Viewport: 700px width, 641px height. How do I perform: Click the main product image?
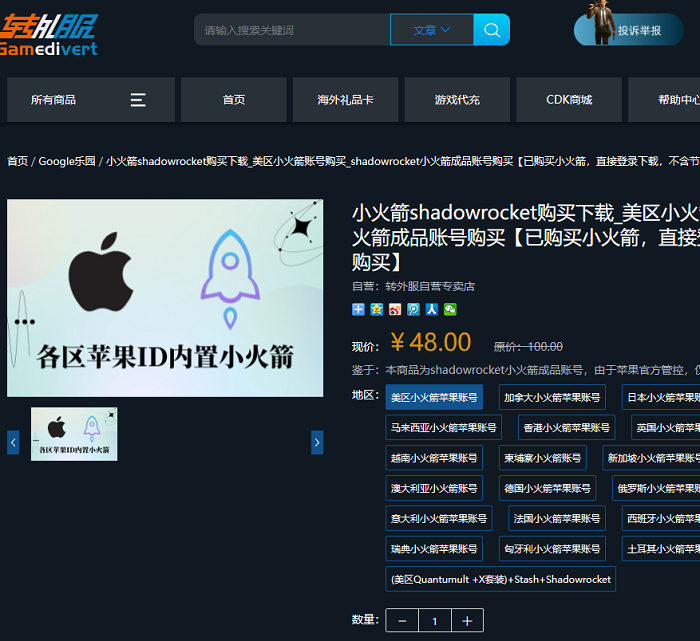165,298
